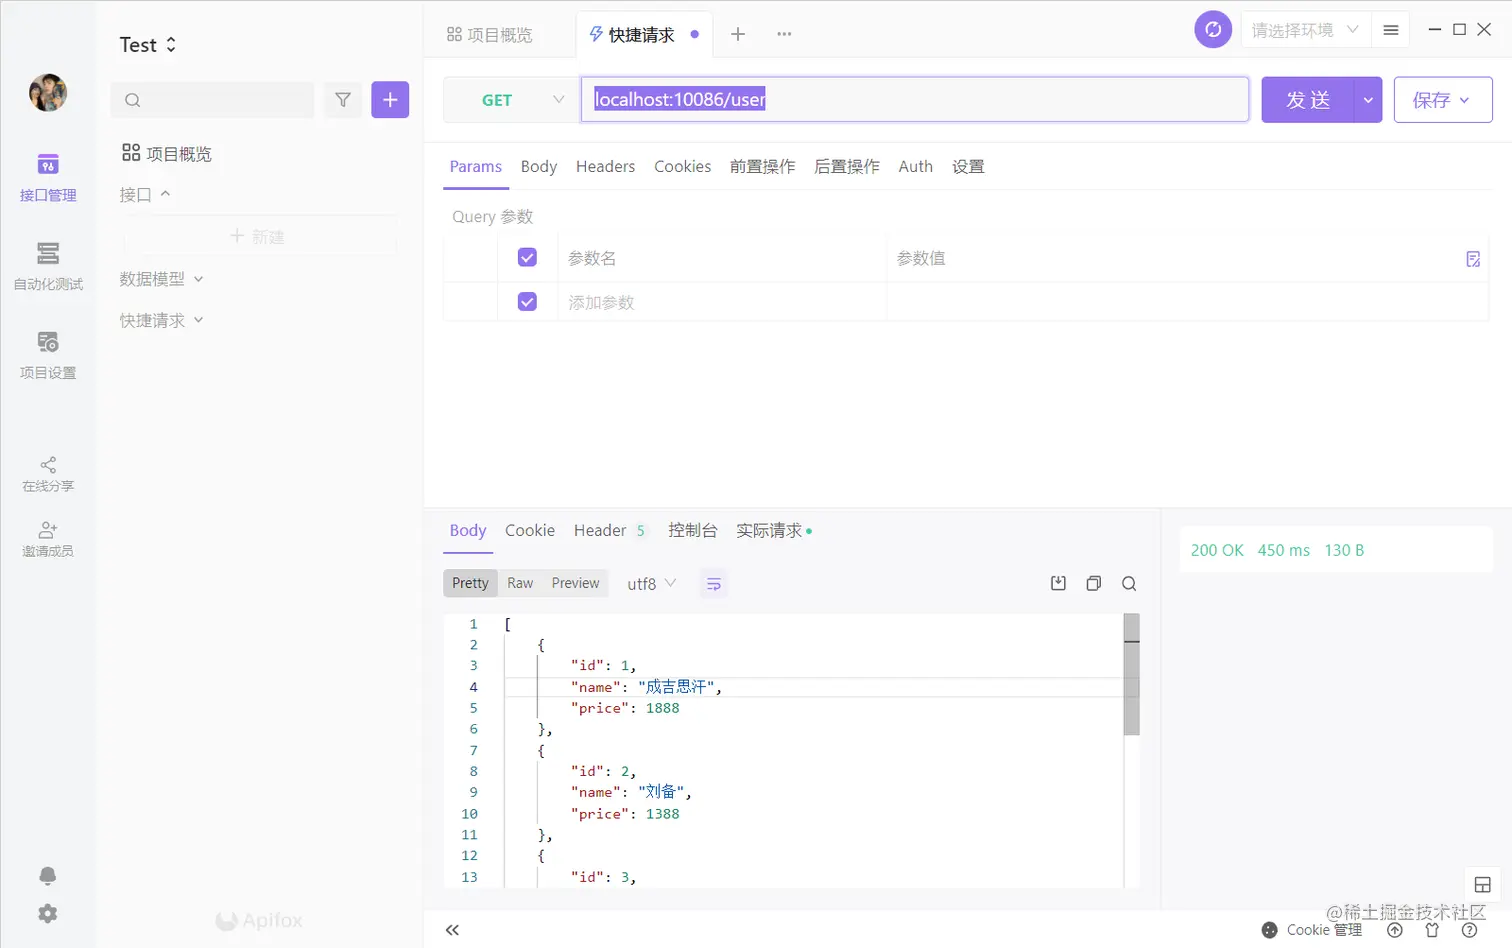Click 新建 to create an interface
The width and height of the screenshot is (1512, 948).
click(x=259, y=236)
